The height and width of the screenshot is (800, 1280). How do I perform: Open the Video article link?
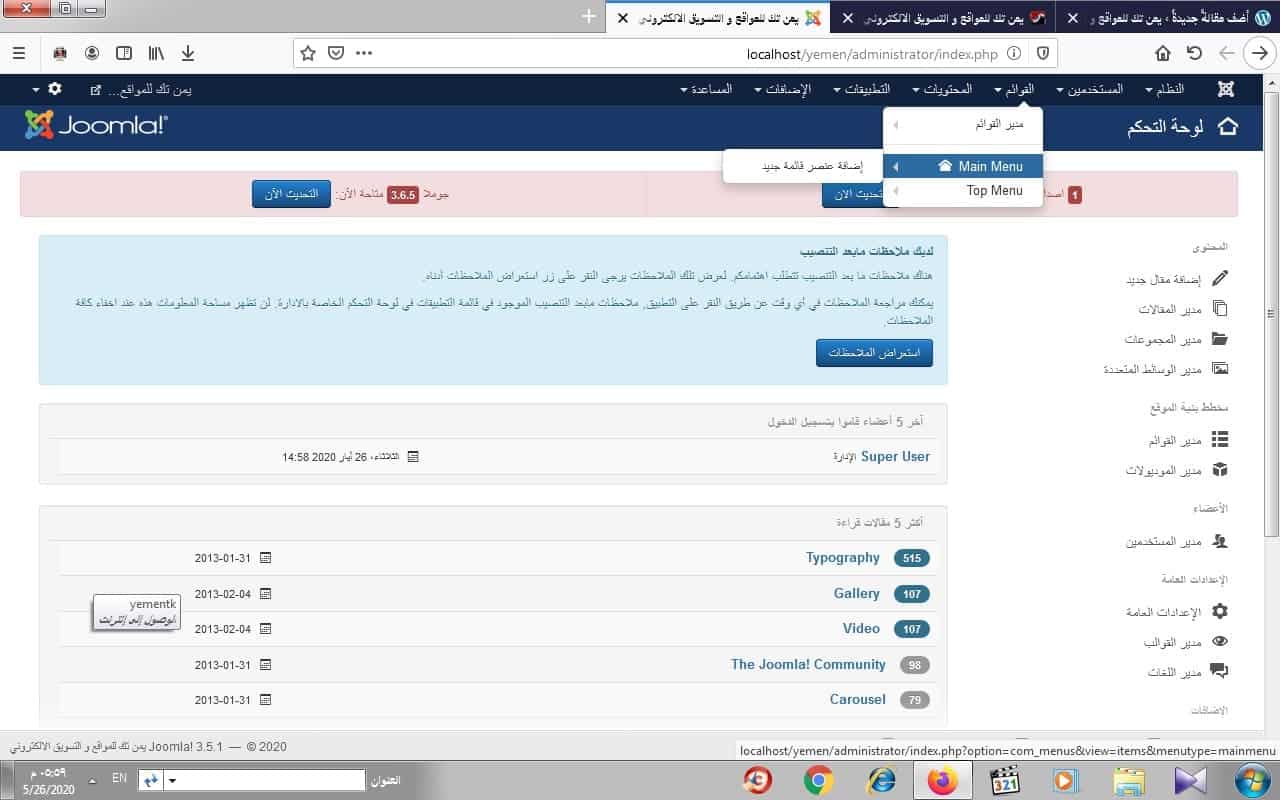[x=861, y=628]
